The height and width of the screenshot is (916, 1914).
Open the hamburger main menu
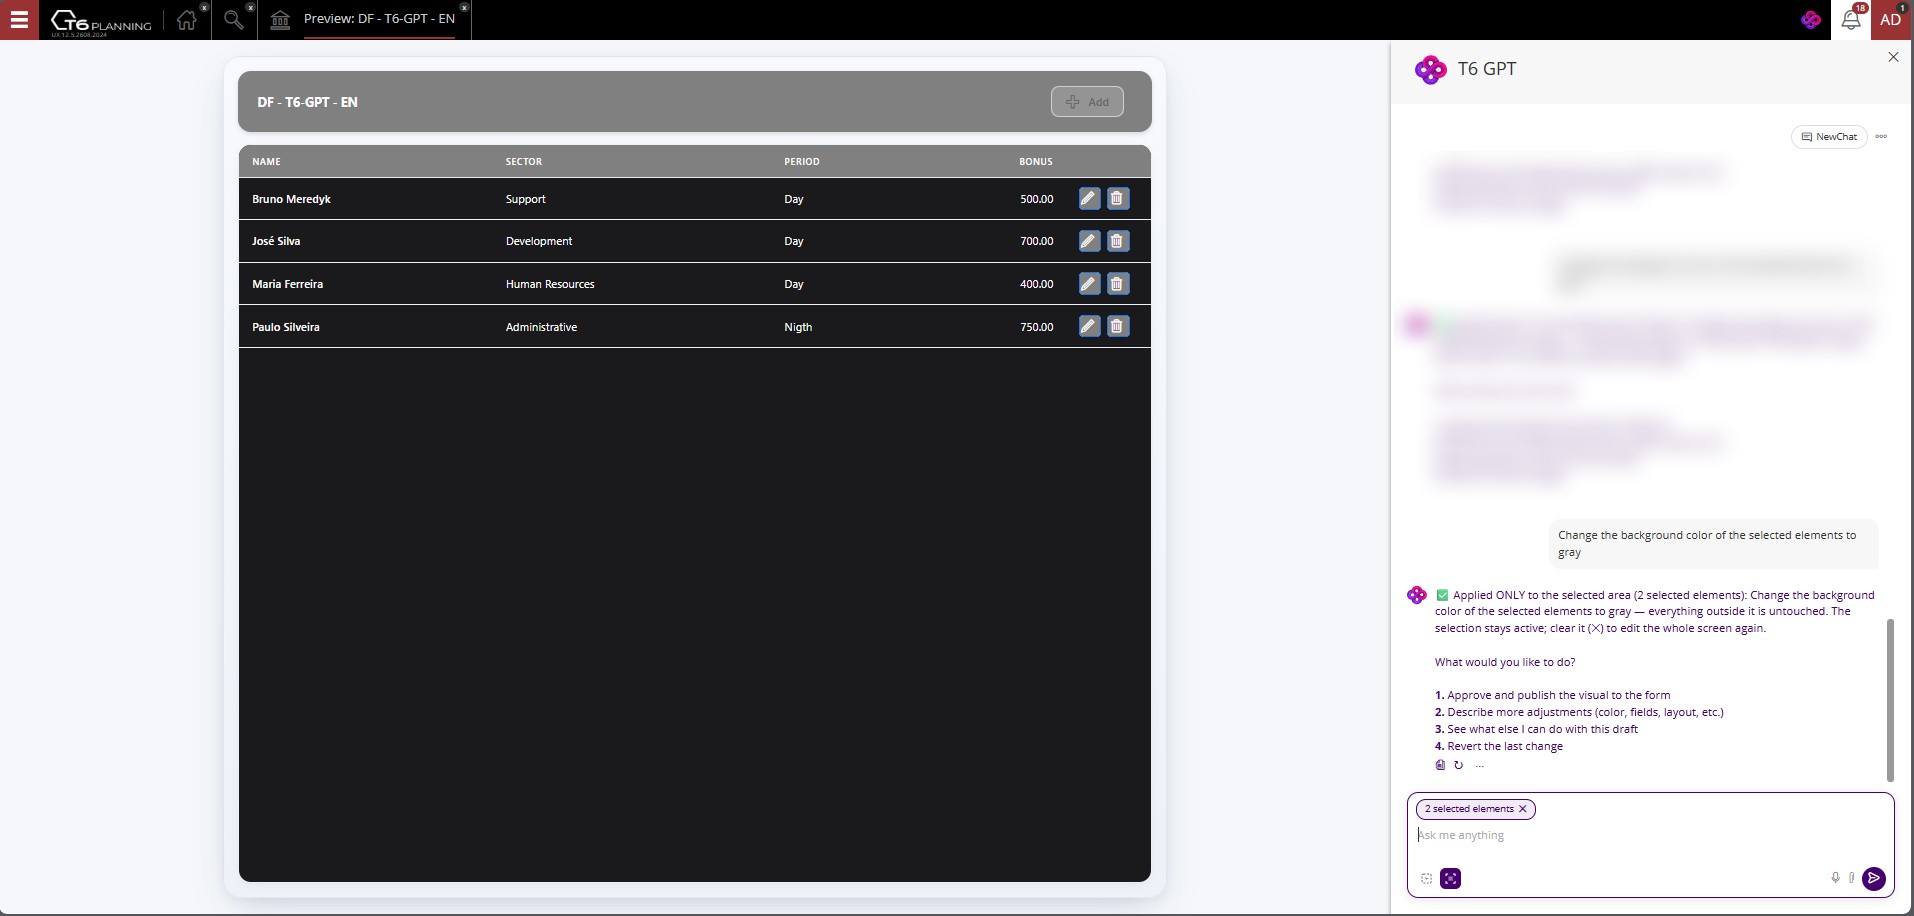[19, 19]
